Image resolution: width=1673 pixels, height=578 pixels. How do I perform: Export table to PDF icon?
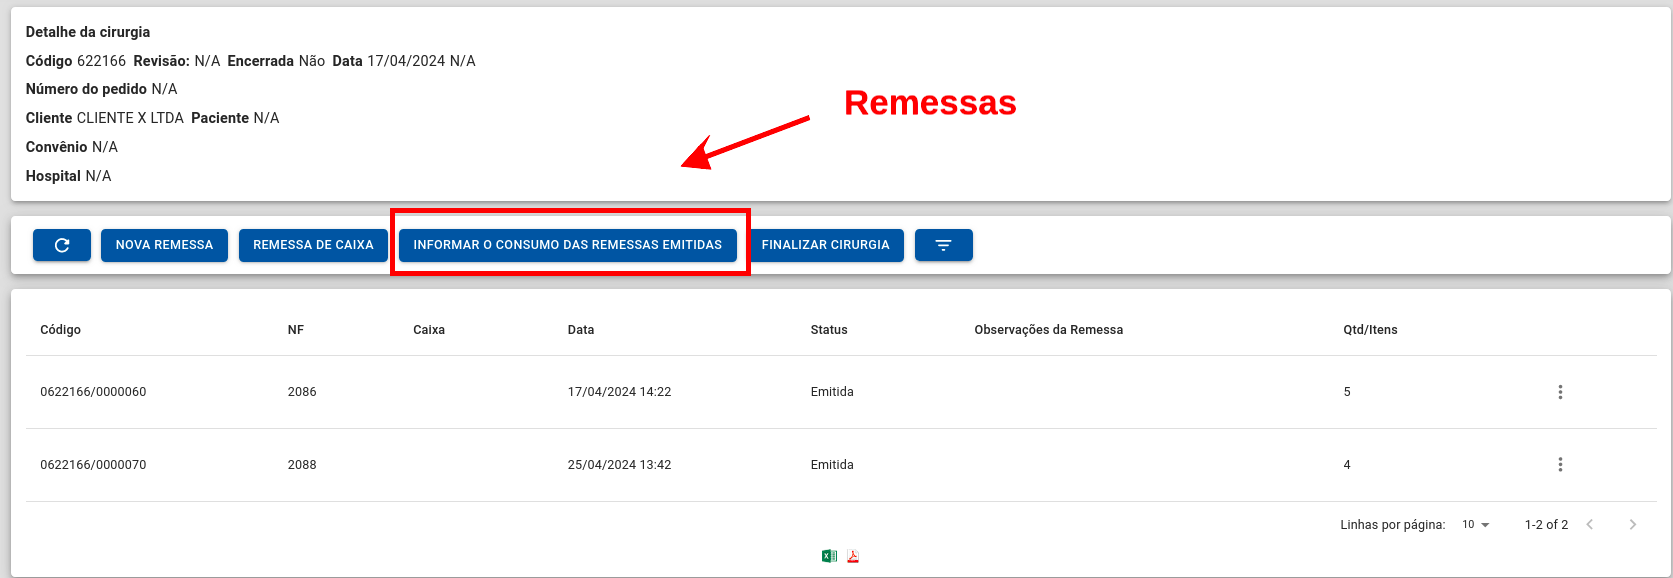tap(853, 556)
